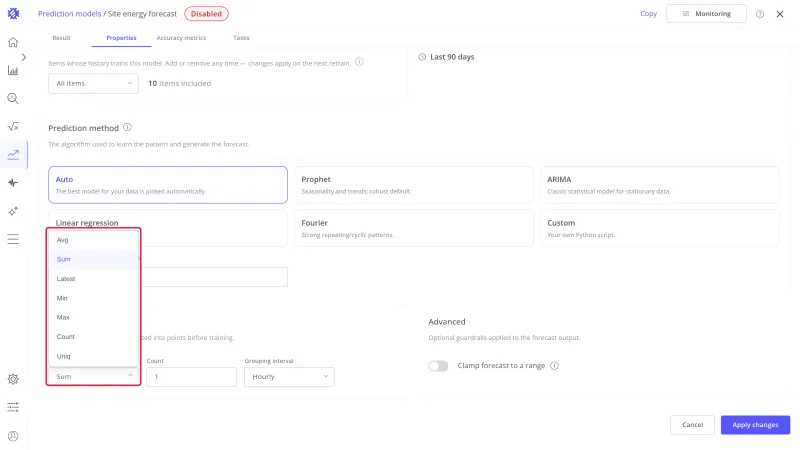Image resolution: width=800 pixels, height=450 pixels.
Task: Open the search magnifier sidebar icon
Action: point(13,98)
